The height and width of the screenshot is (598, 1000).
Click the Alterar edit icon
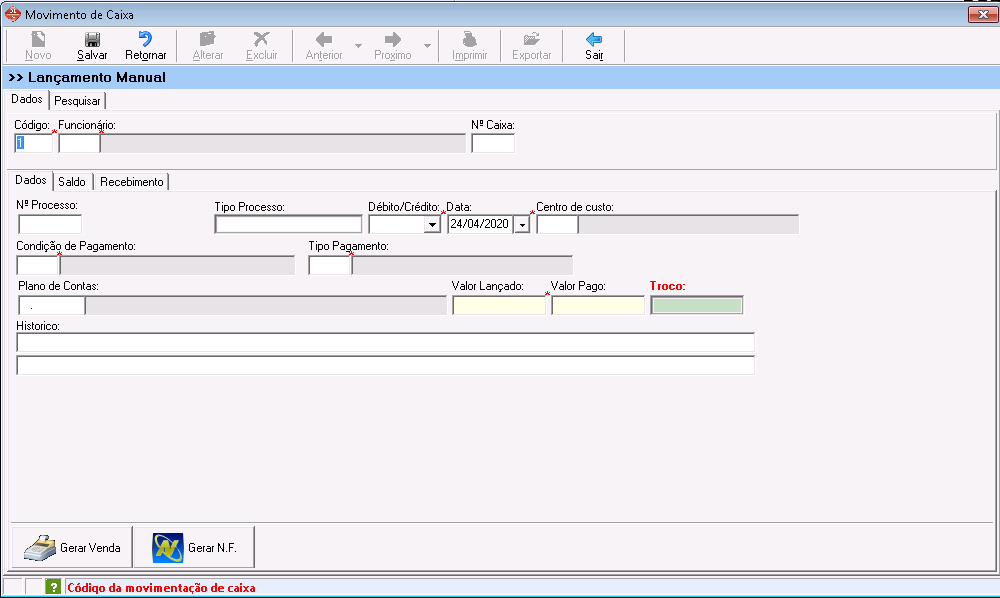(x=208, y=40)
